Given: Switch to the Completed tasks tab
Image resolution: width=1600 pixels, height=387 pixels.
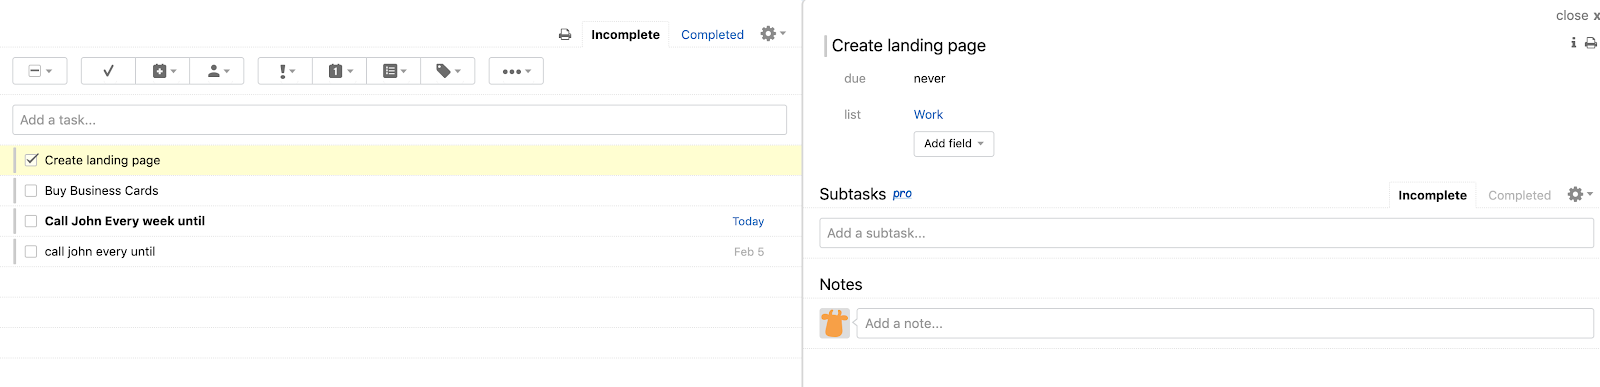Looking at the screenshot, I should tap(712, 35).
